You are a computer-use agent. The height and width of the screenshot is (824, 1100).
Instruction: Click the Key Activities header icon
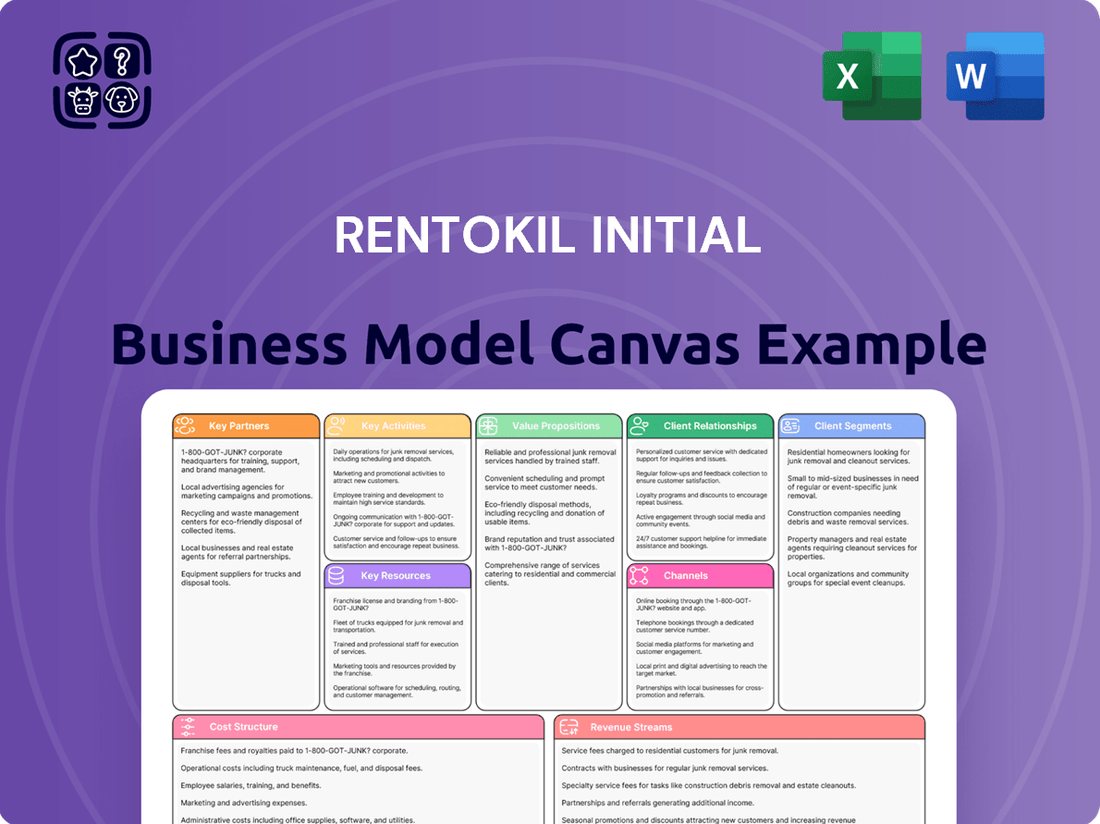pos(337,426)
